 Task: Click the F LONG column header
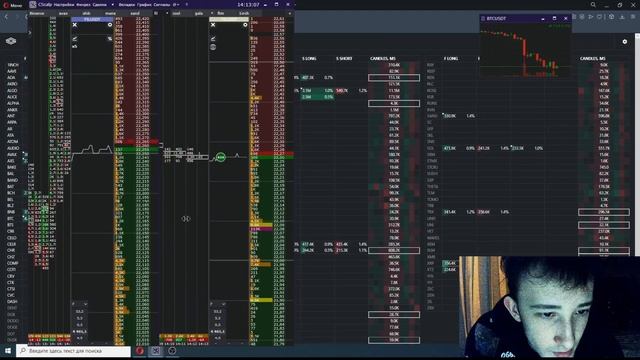click(x=451, y=58)
